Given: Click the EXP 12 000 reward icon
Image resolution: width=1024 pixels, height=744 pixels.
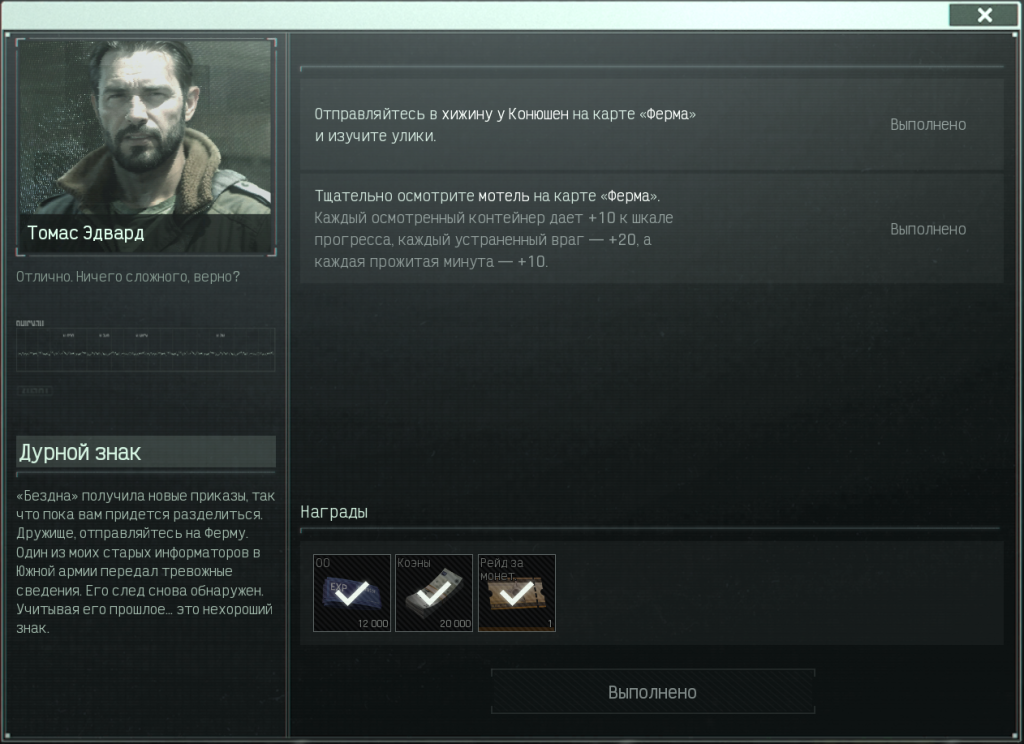Looking at the screenshot, I should tap(352, 593).
